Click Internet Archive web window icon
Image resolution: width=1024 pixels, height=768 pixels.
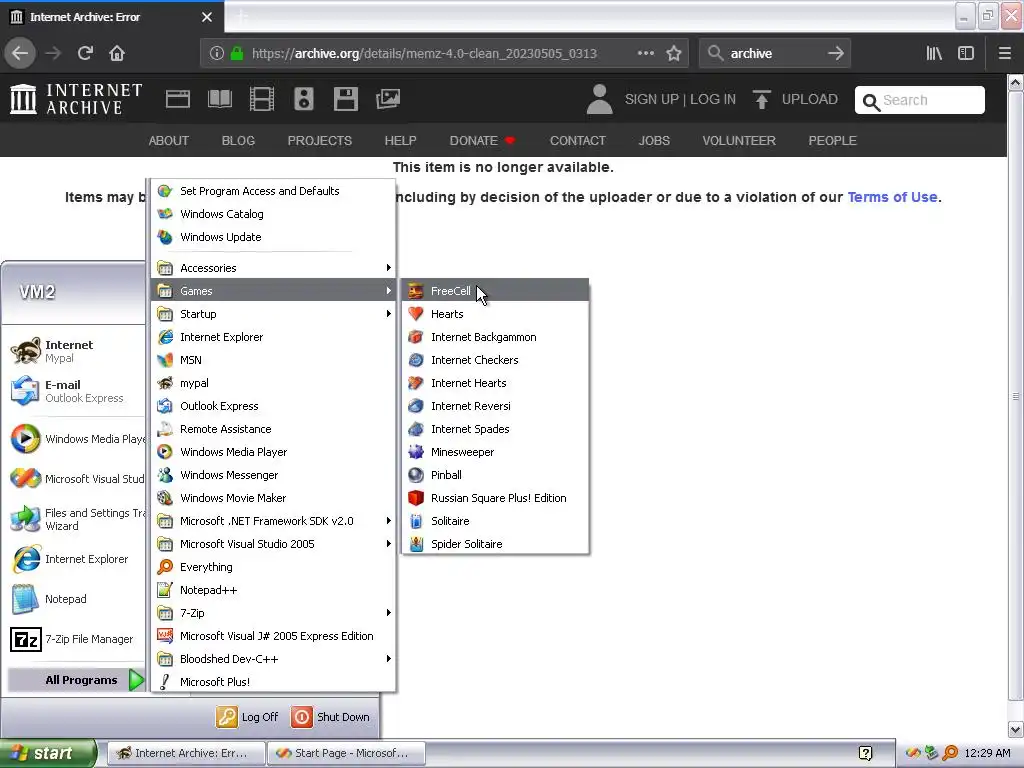[178, 99]
